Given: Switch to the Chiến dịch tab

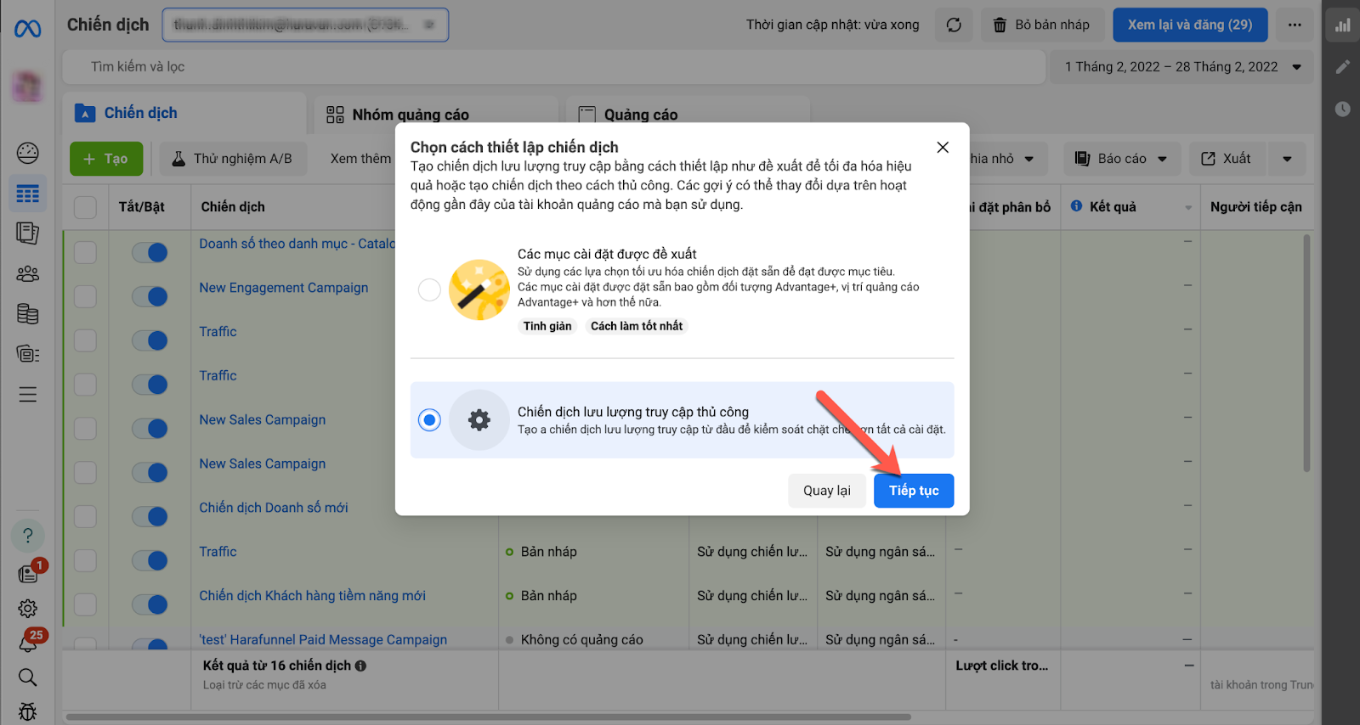Looking at the screenshot, I should [184, 113].
